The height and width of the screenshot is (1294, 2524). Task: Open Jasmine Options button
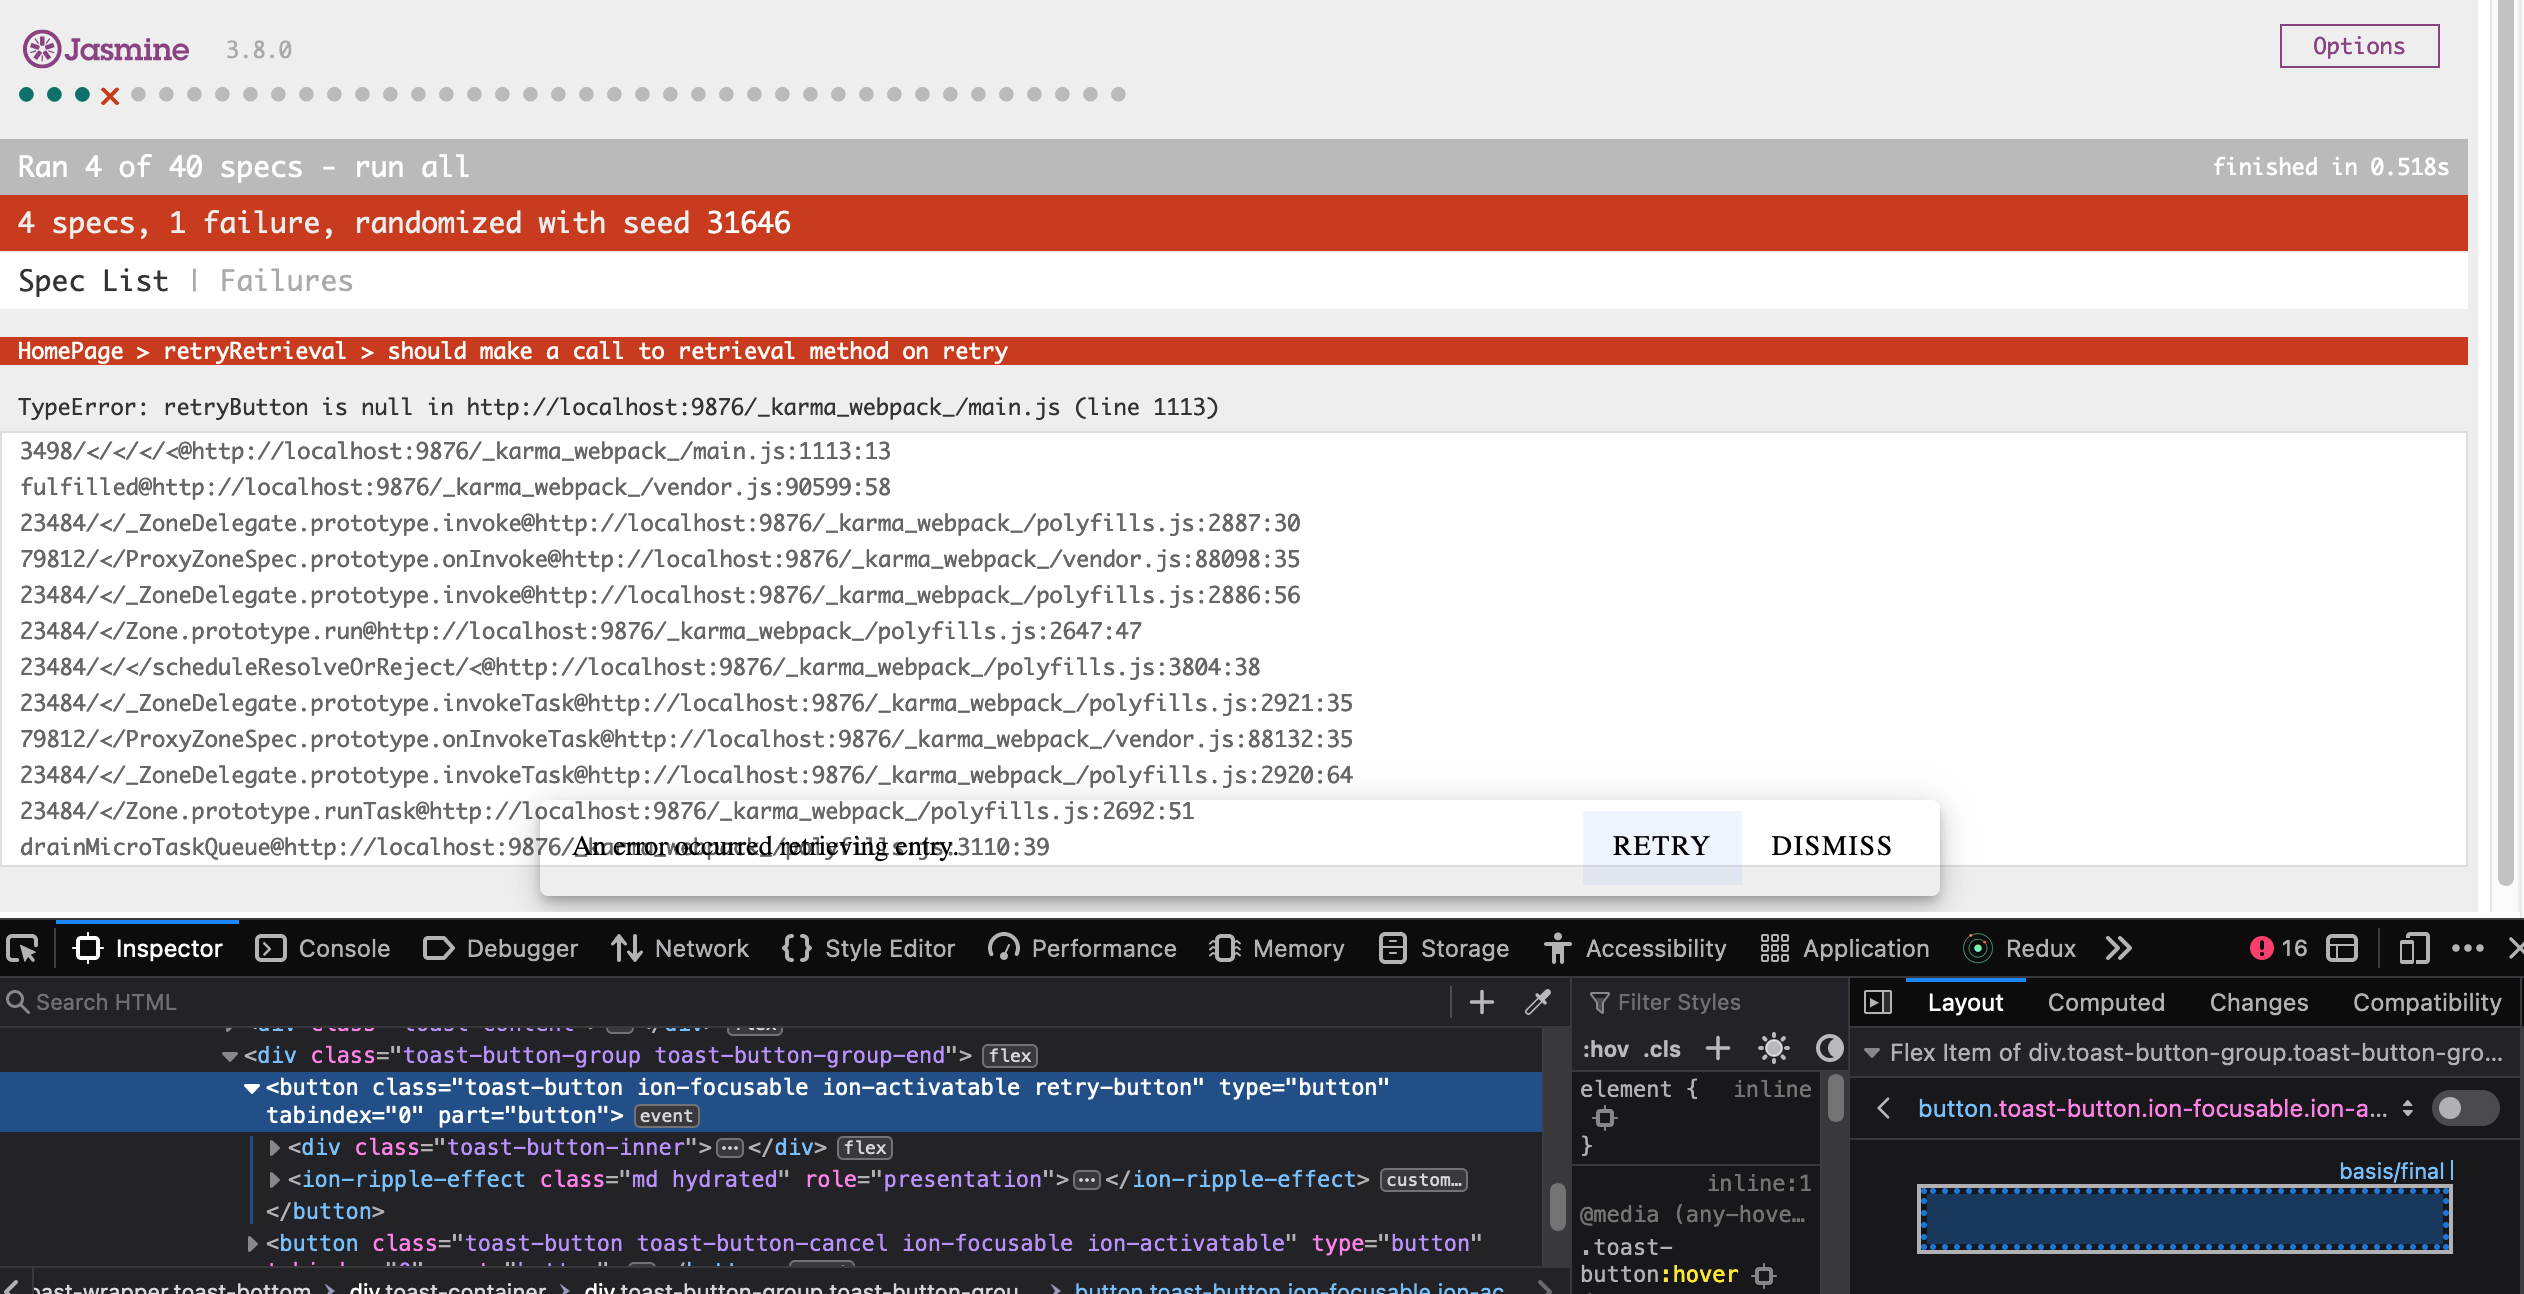point(2359,46)
